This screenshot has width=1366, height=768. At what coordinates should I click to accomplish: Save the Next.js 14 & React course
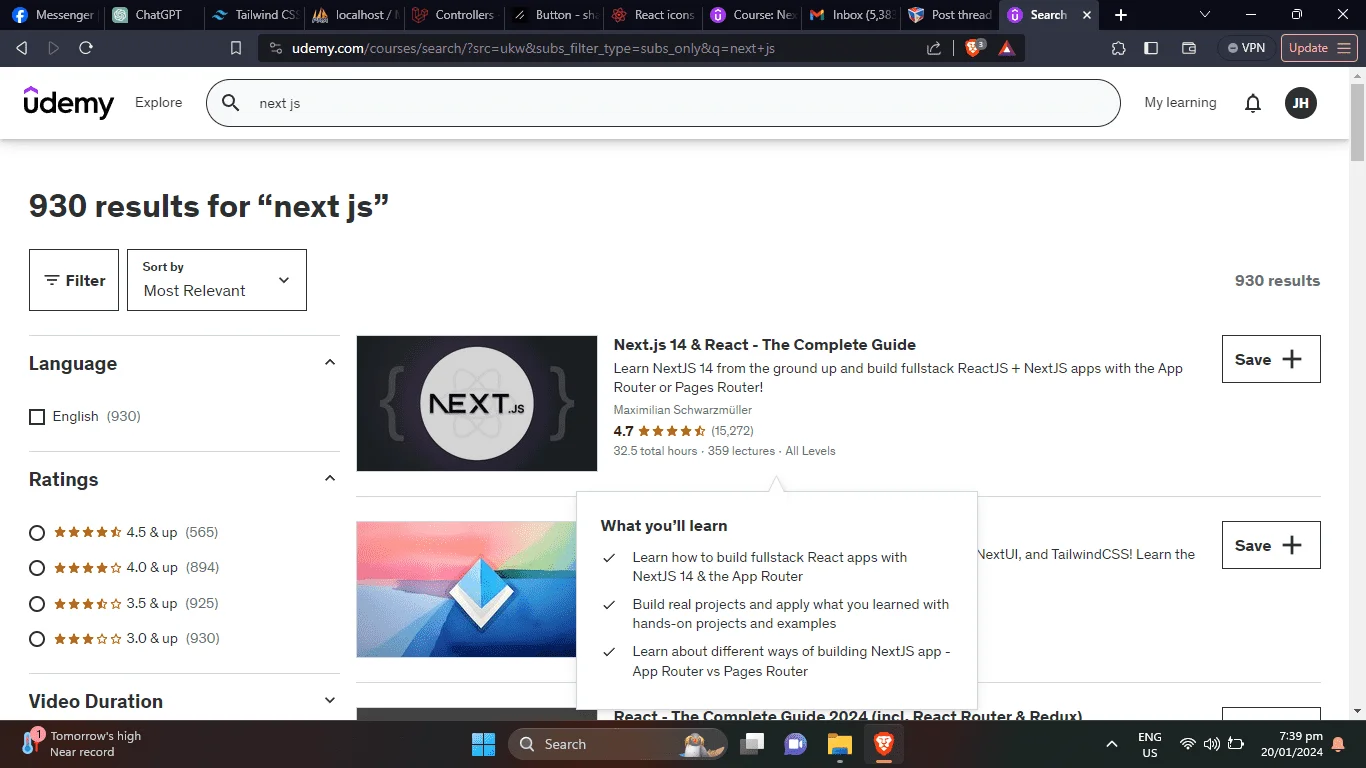coord(1271,359)
